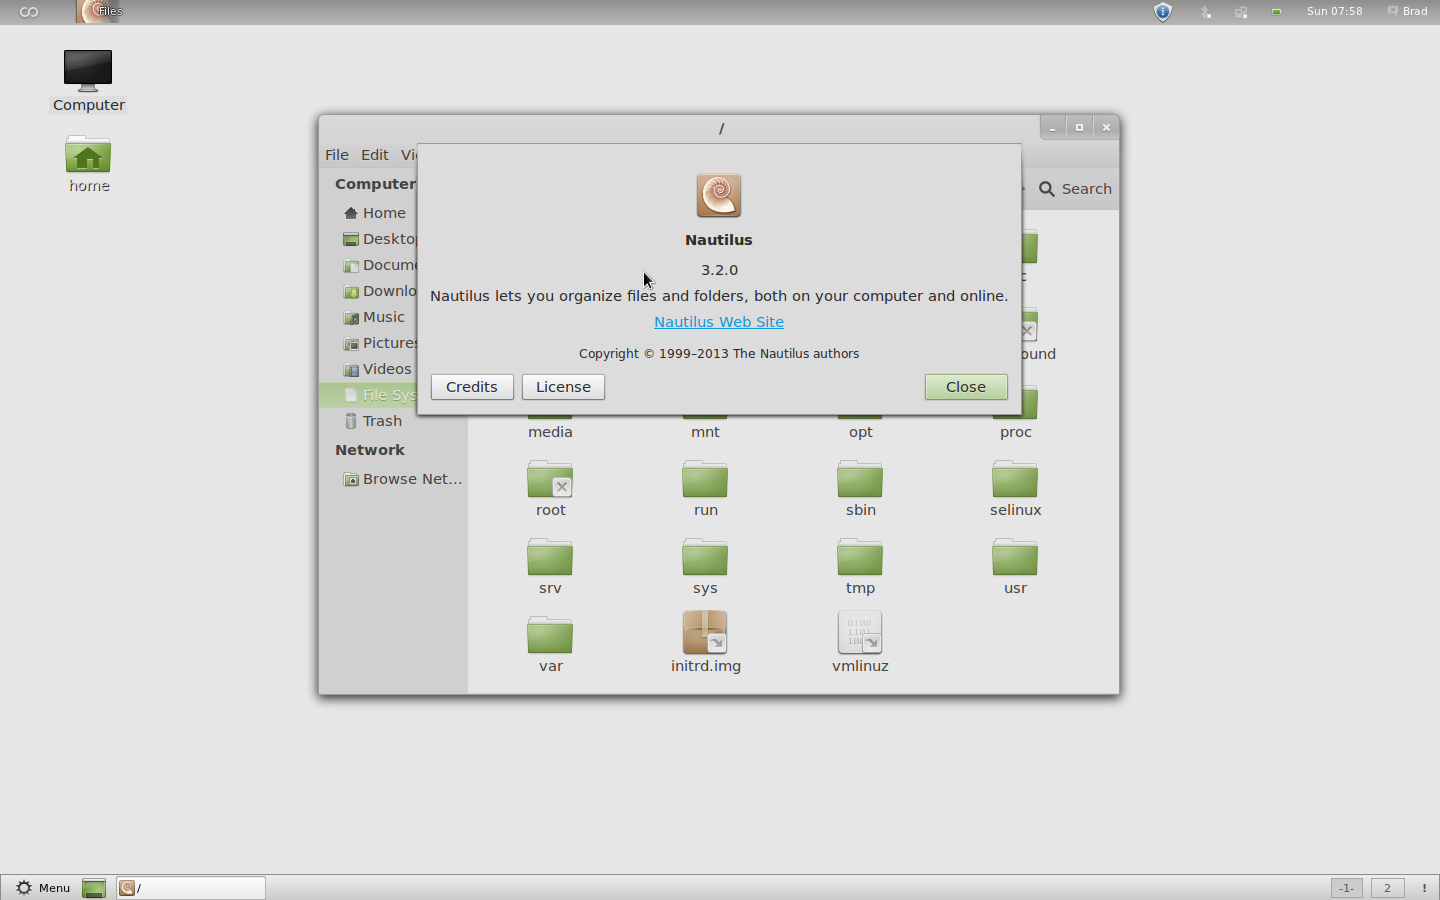The image size is (1440, 900).
Task: Click the mnt folder label
Action: click(x=705, y=432)
